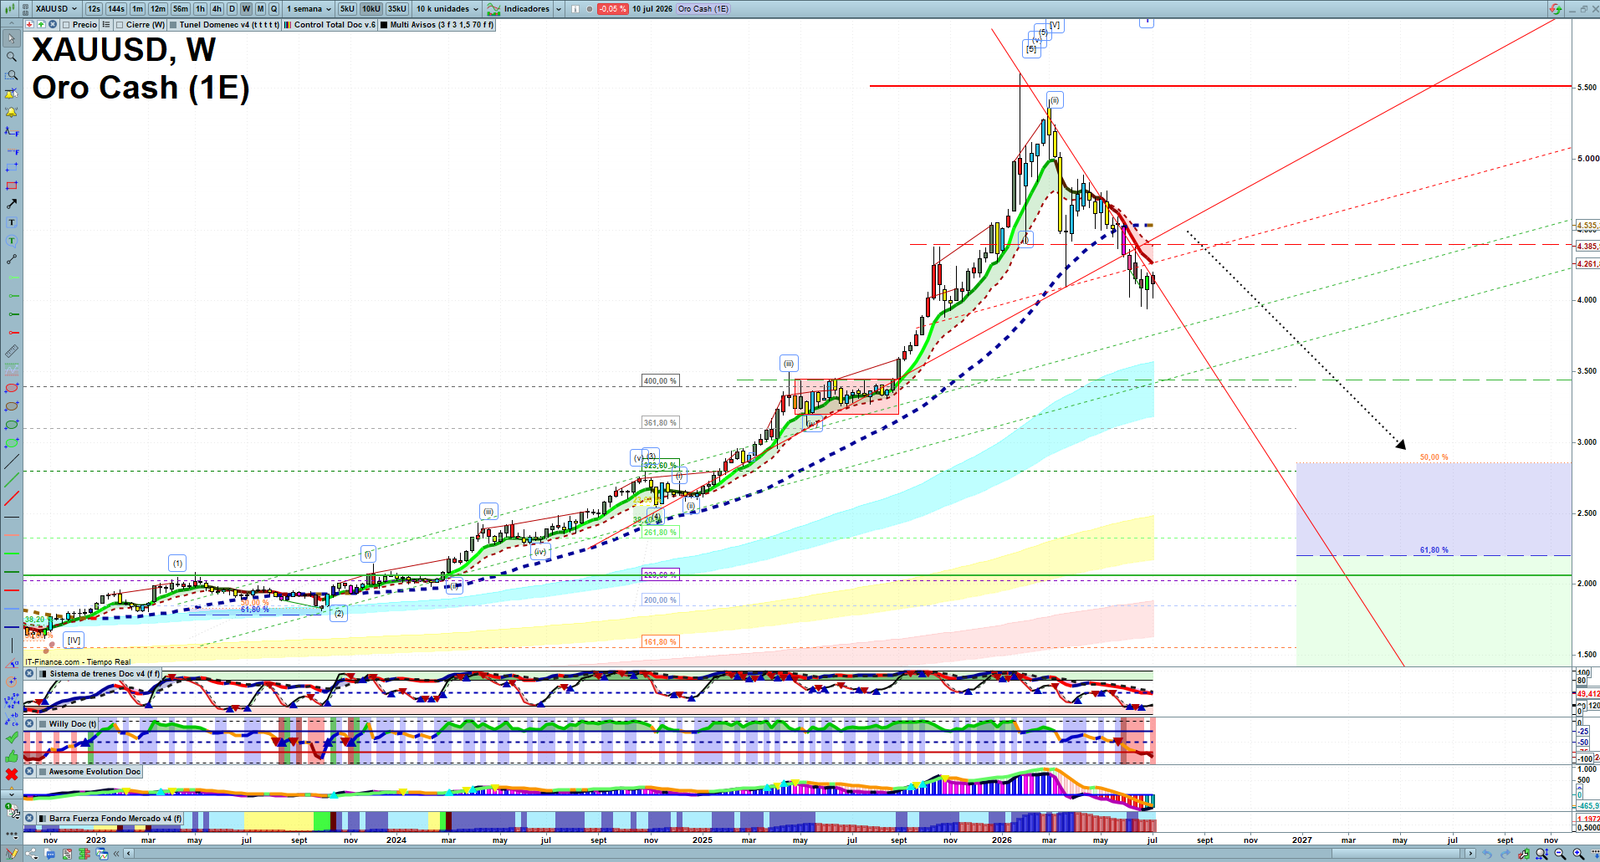Click the 35kU units button
The height and width of the screenshot is (862, 1600).
point(397,9)
